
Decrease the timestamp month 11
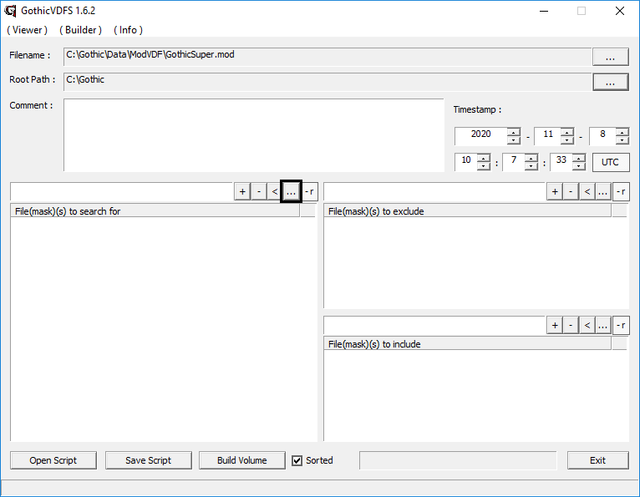click(x=567, y=140)
